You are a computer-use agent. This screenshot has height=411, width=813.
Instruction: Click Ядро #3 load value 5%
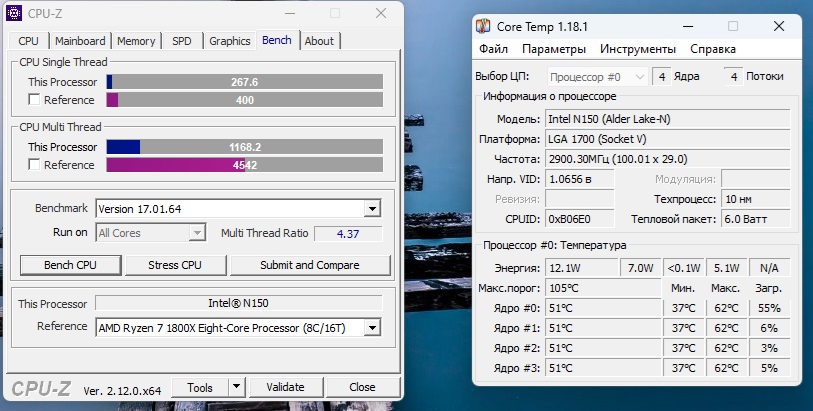[769, 368]
